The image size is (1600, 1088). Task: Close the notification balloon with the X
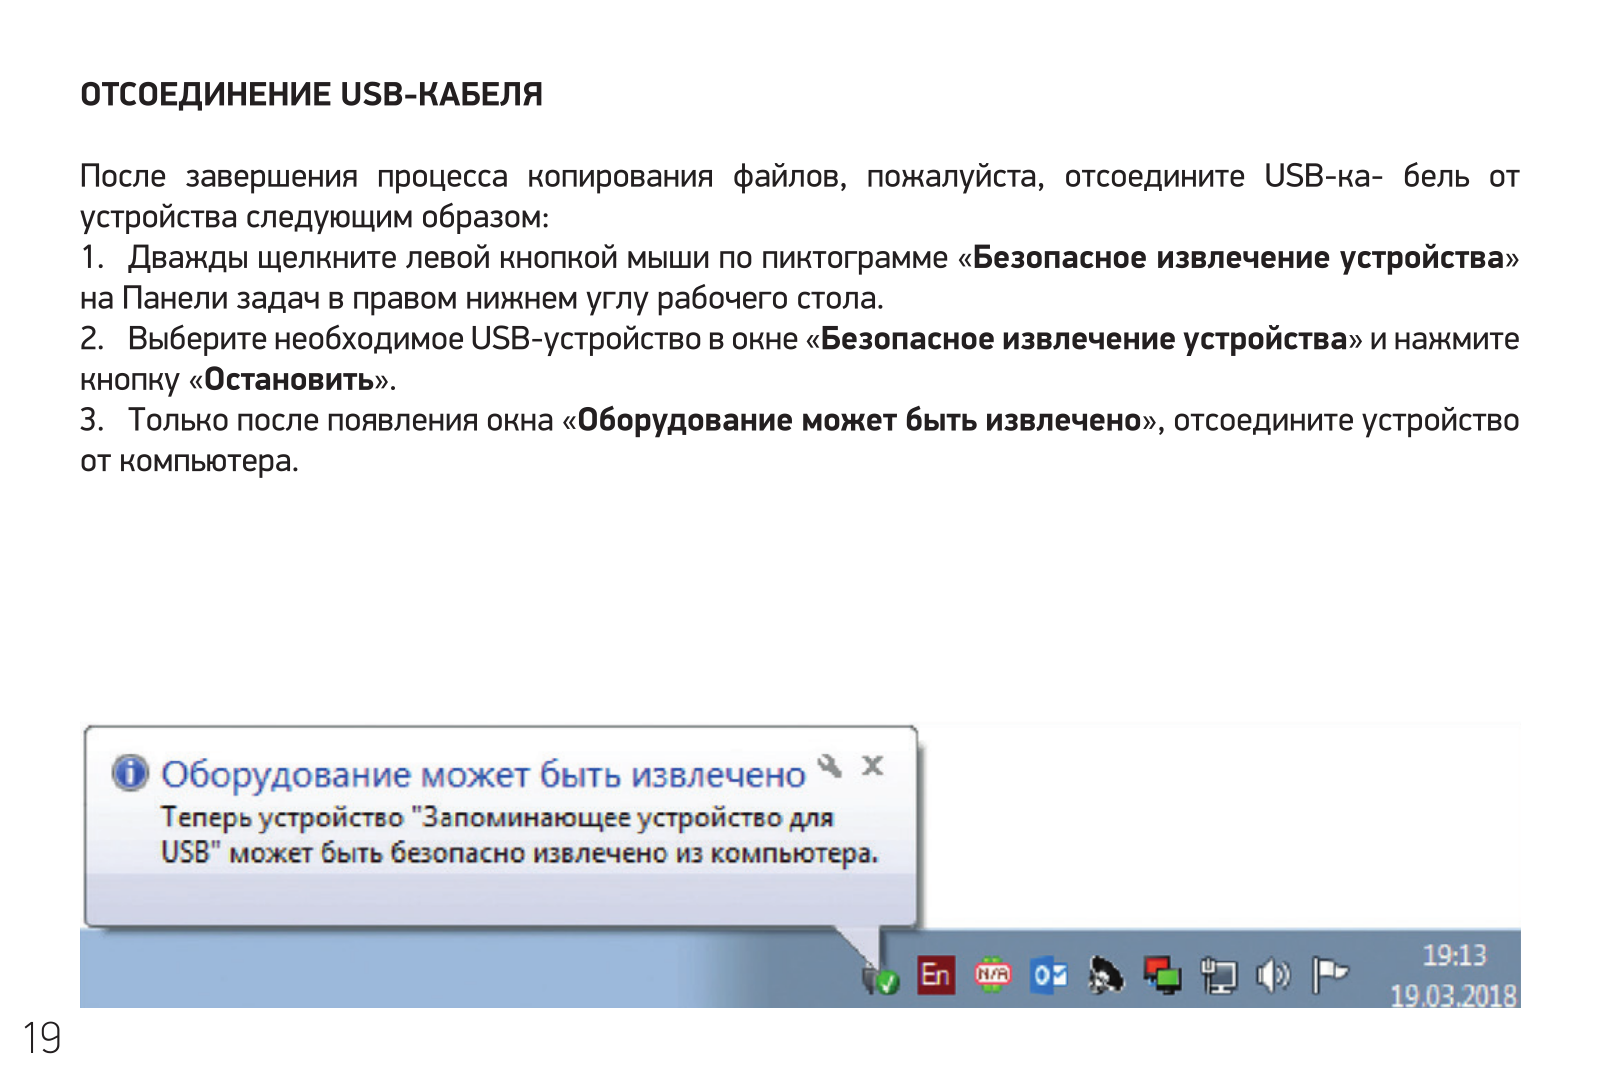872,766
